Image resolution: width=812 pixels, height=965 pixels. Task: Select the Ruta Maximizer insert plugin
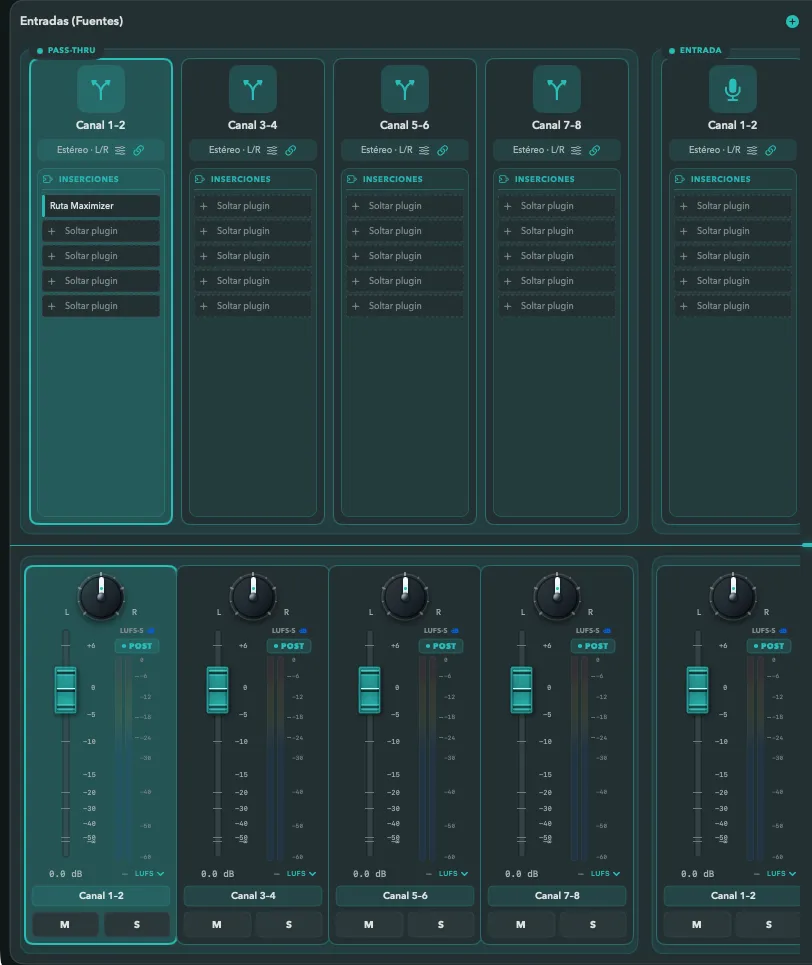tap(101, 206)
